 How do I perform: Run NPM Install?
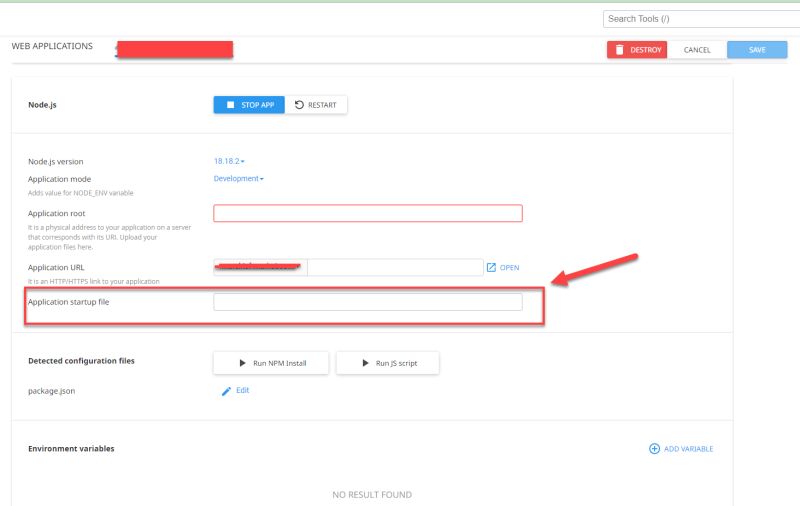271,363
